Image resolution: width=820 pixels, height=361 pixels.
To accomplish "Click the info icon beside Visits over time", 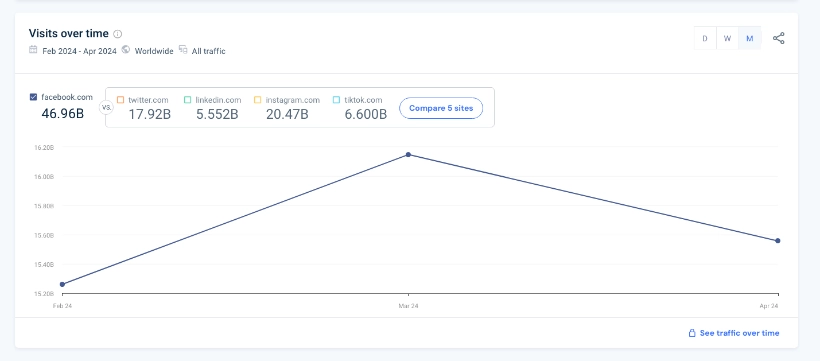I will pyautogui.click(x=118, y=34).
